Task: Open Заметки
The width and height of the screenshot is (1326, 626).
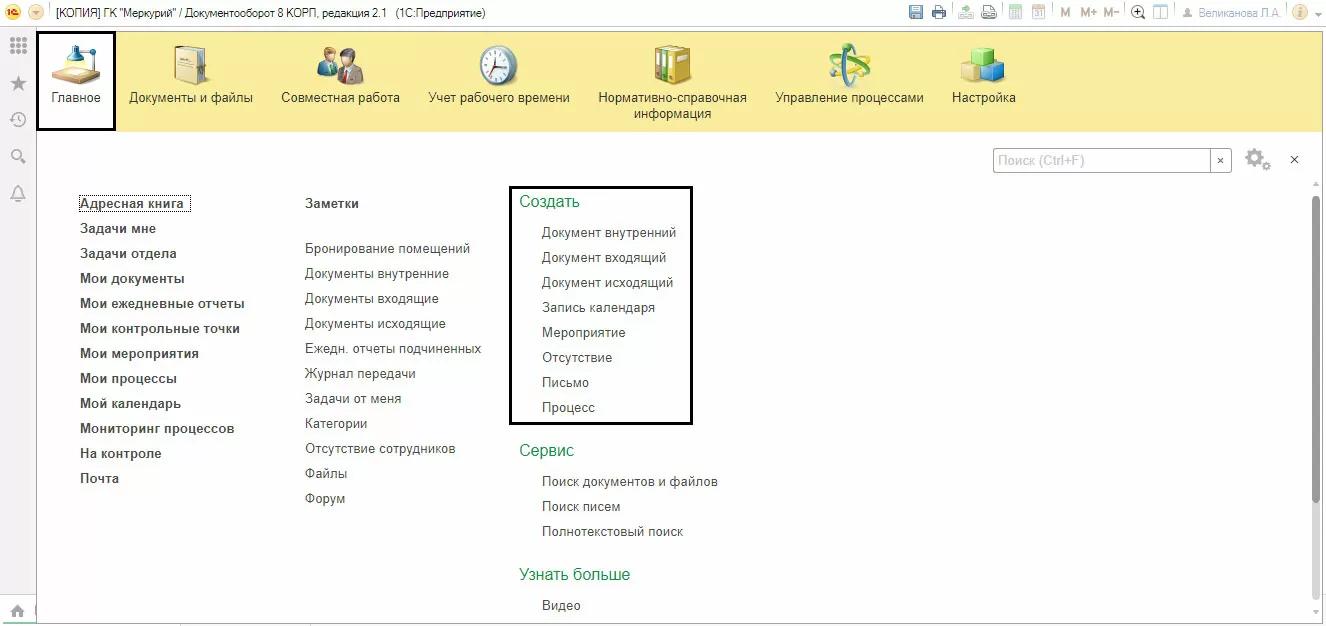Action: click(331, 204)
